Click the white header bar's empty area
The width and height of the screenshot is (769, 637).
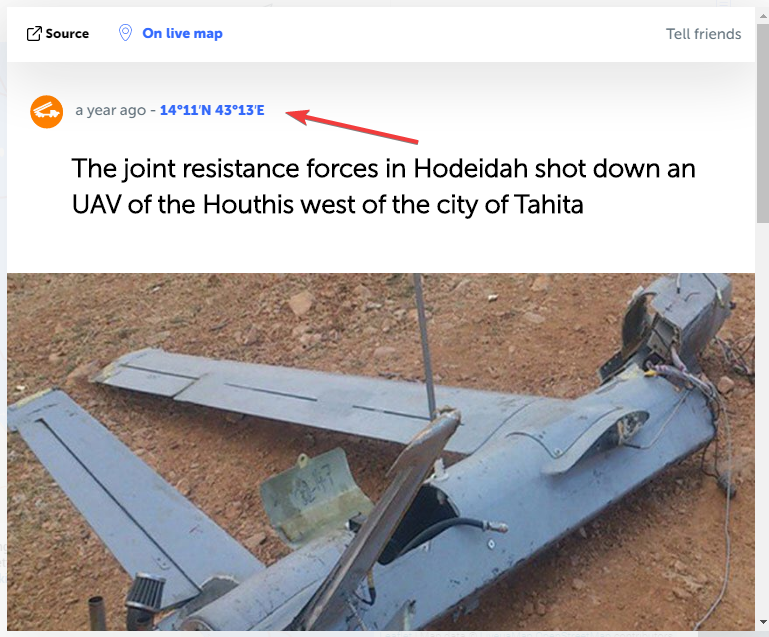click(441, 34)
